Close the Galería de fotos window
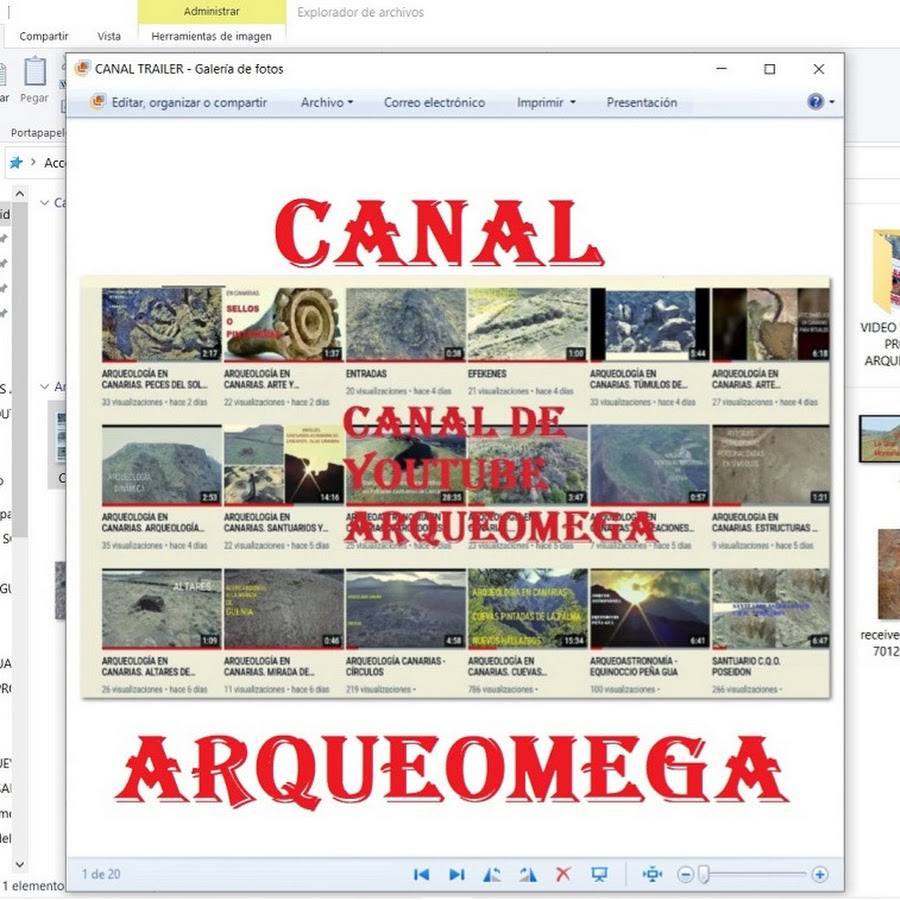The width and height of the screenshot is (900, 900). coord(819,69)
